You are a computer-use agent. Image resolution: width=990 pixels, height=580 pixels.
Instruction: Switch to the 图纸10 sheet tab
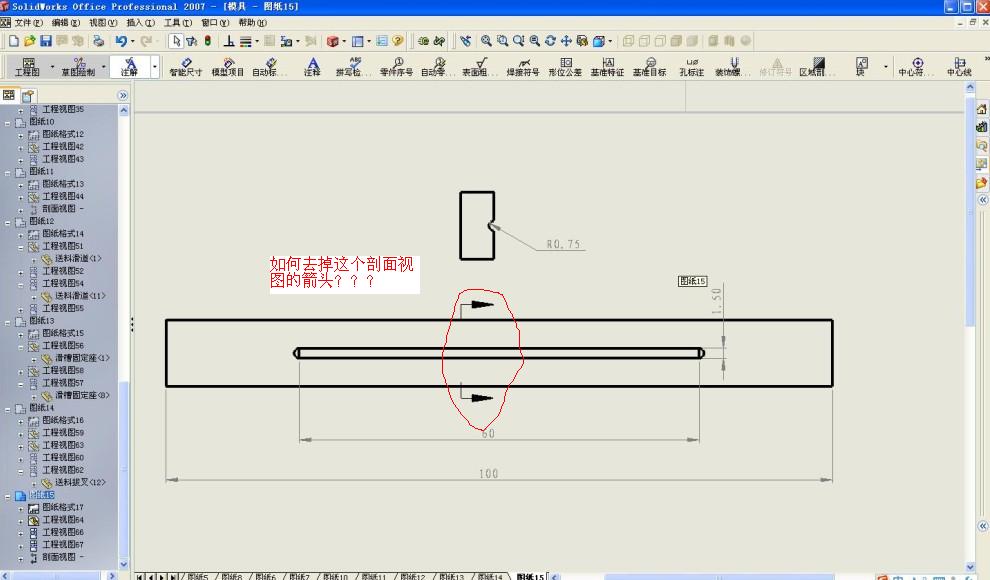(x=335, y=576)
